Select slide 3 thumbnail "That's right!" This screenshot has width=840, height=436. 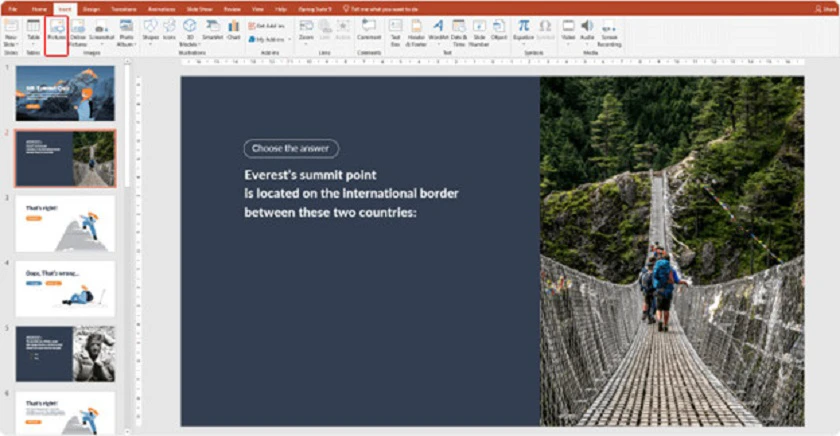tap(65, 224)
